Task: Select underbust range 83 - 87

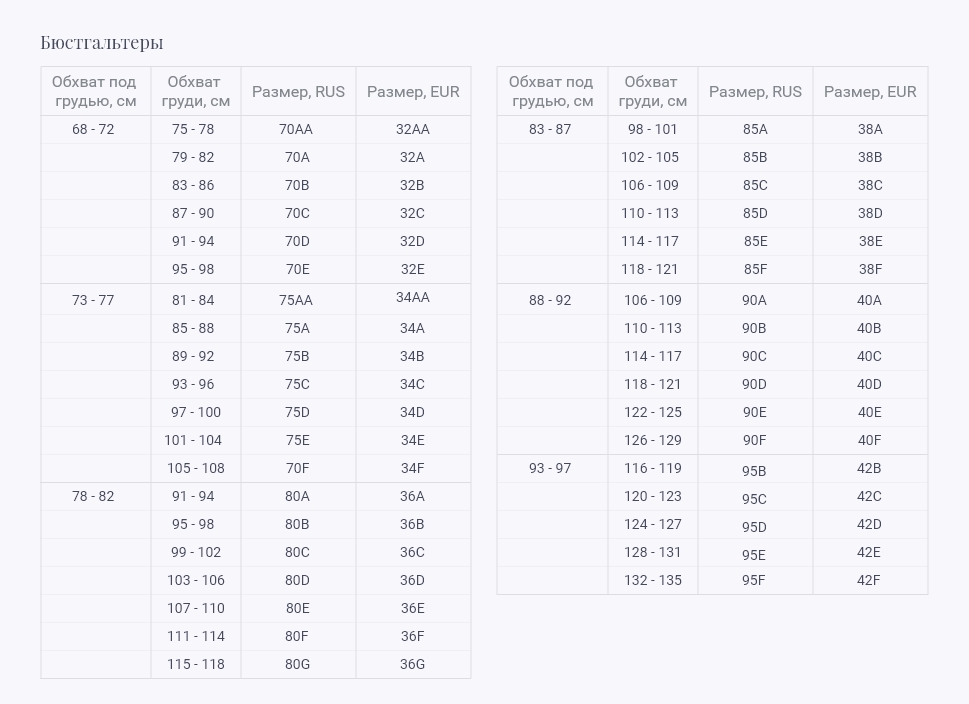Action: 550,129
